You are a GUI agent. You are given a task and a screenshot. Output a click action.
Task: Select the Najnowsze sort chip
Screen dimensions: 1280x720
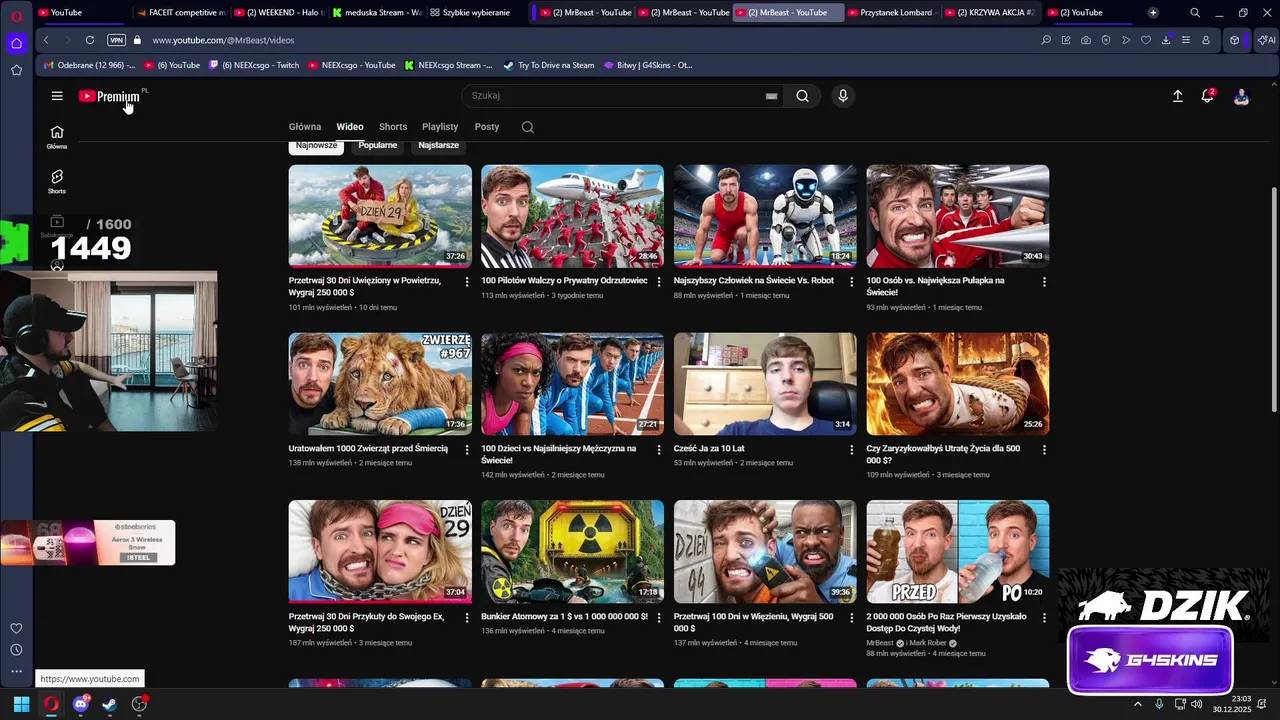coord(316,146)
